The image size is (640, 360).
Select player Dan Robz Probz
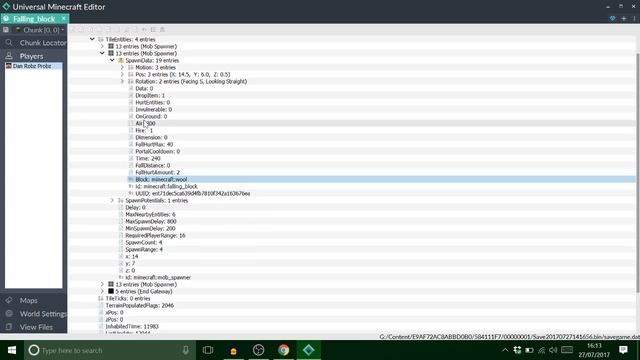33,66
